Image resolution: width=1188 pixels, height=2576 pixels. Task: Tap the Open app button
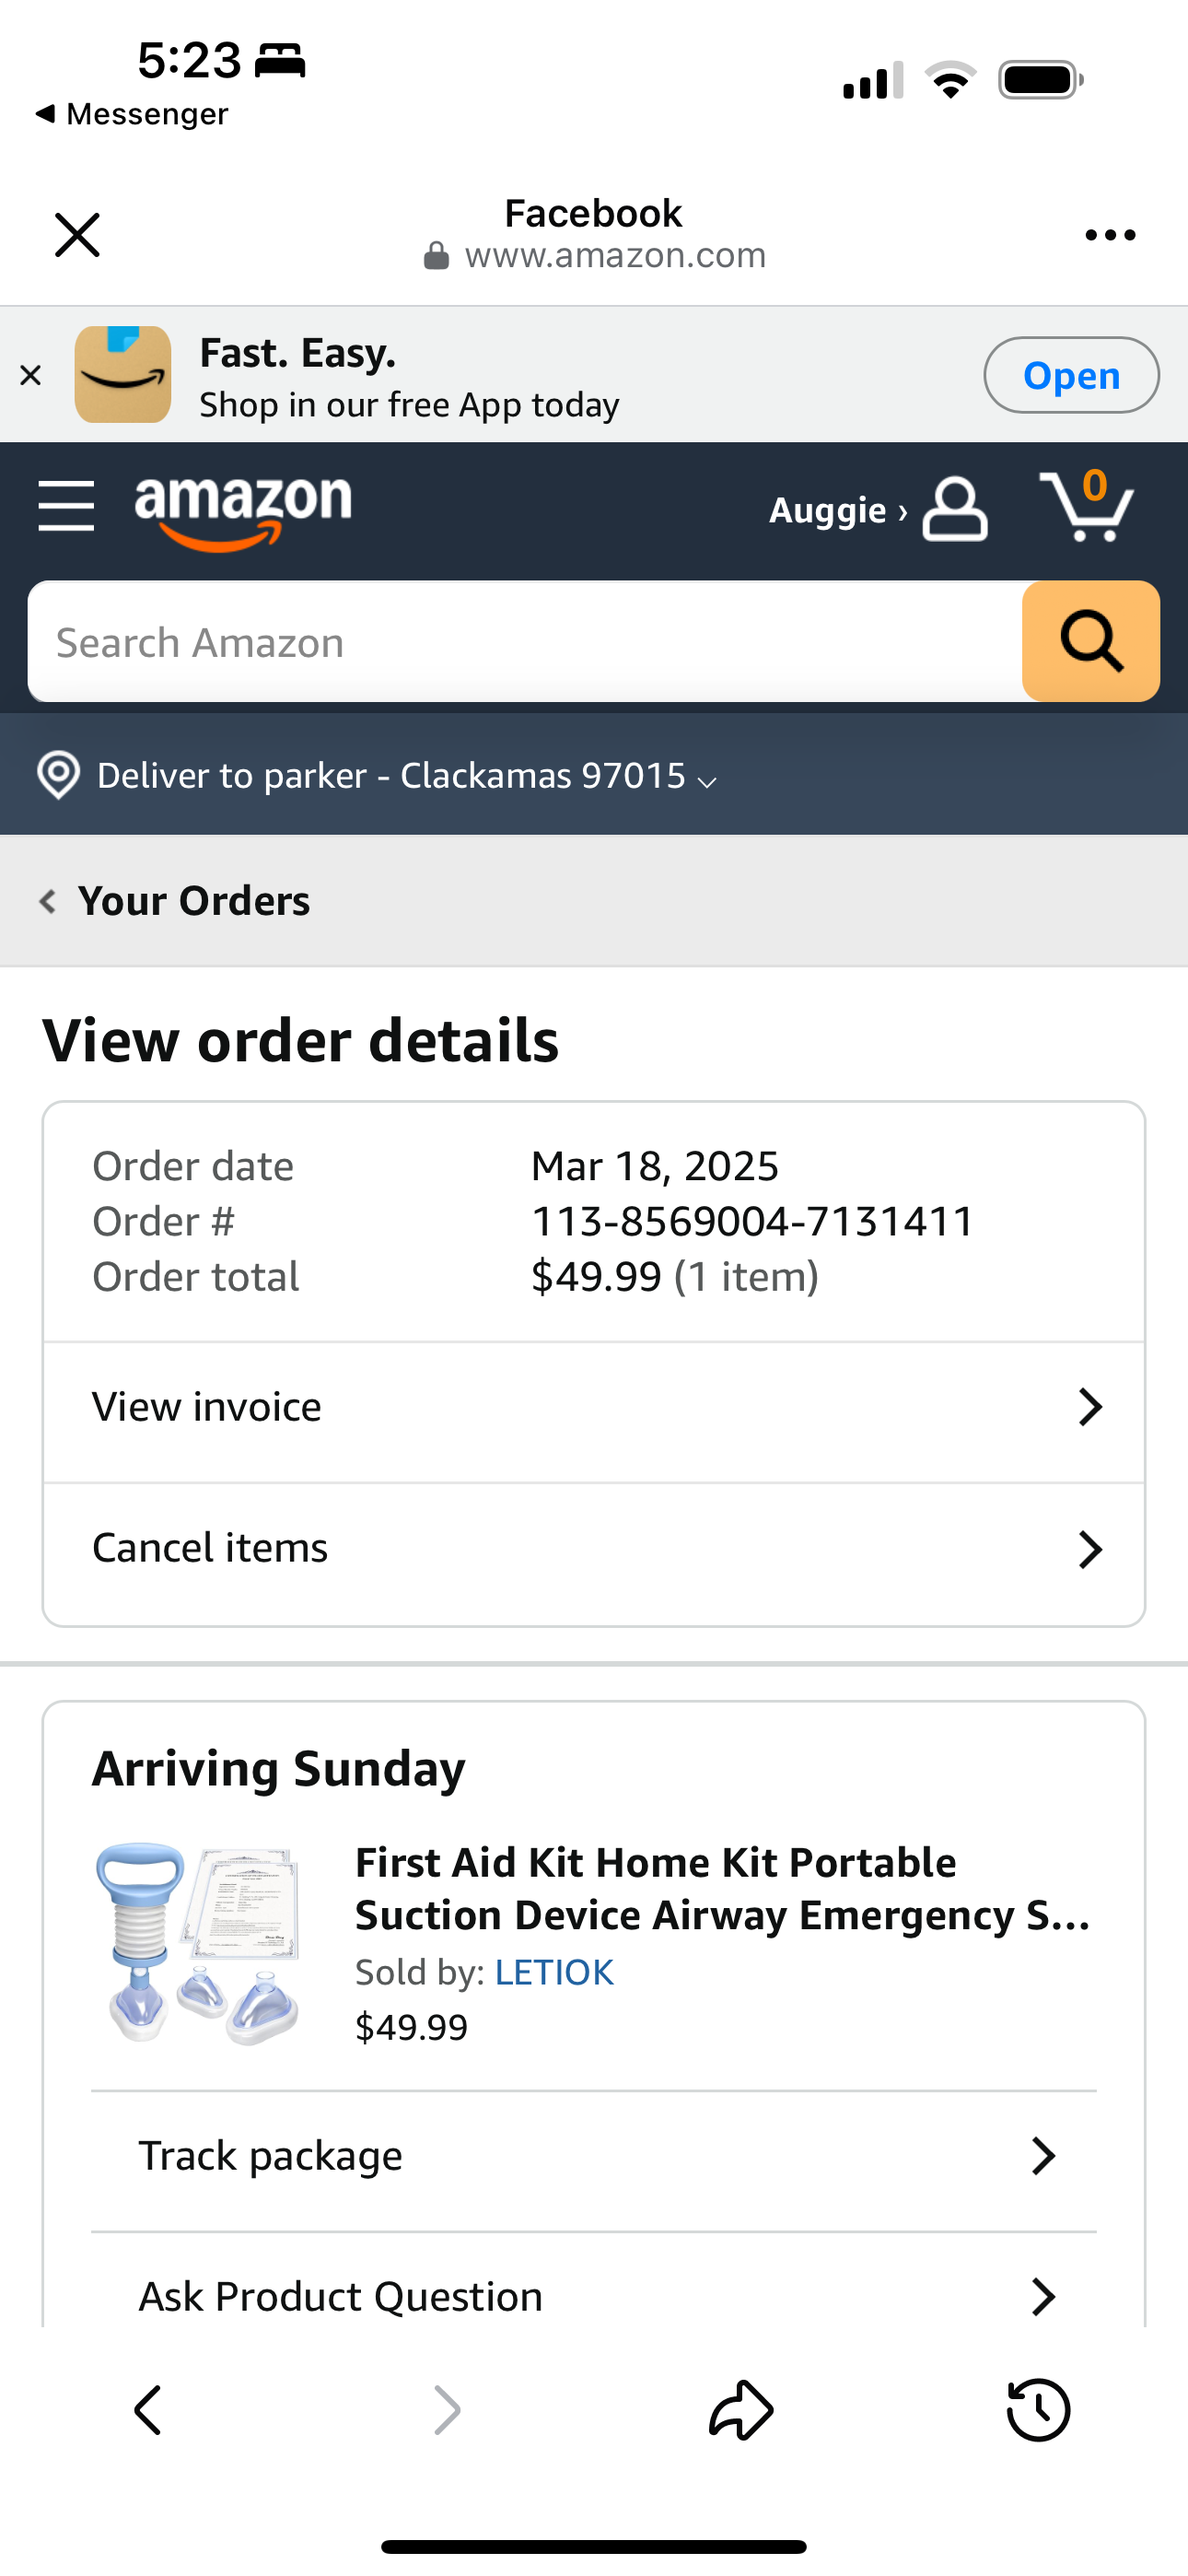click(1070, 375)
